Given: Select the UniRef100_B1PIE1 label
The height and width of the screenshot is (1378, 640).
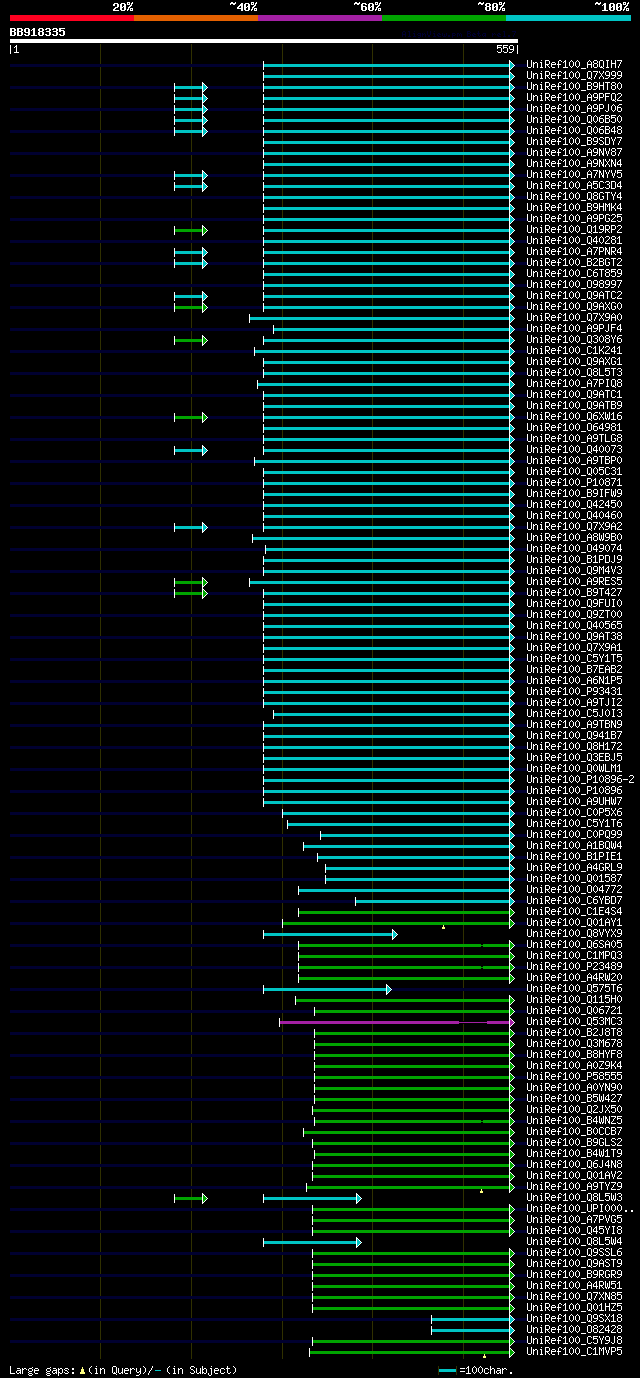Looking at the screenshot, I should pyautogui.click(x=575, y=856).
